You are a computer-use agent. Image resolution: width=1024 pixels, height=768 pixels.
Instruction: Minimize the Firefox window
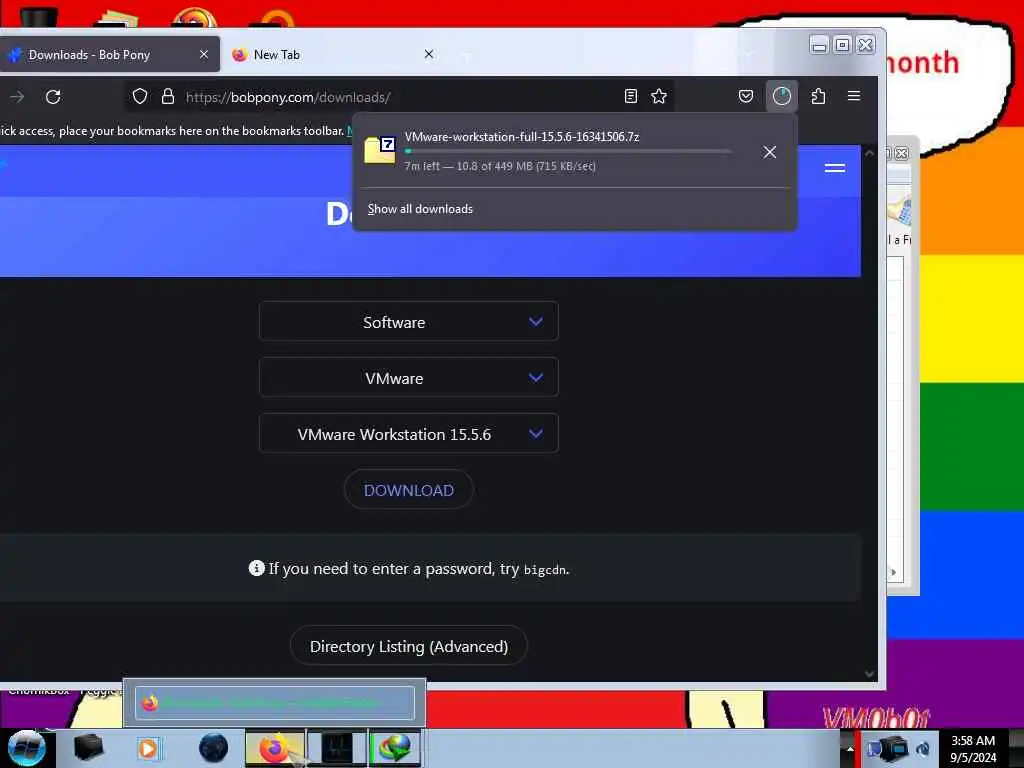[x=819, y=44]
